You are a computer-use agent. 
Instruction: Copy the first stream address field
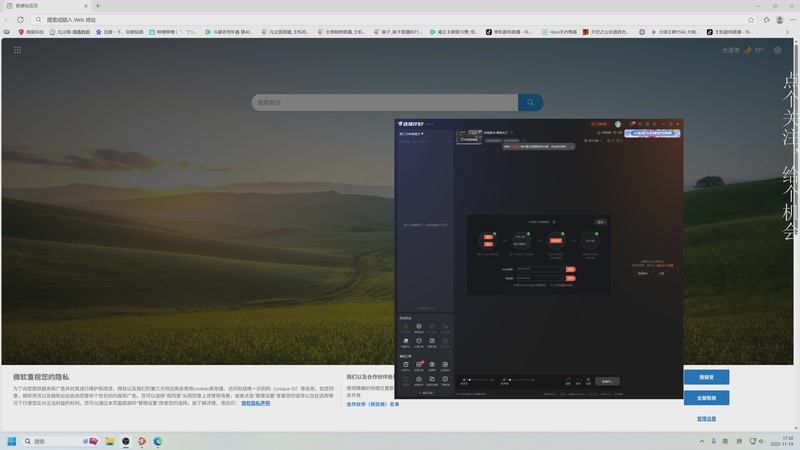click(x=571, y=269)
